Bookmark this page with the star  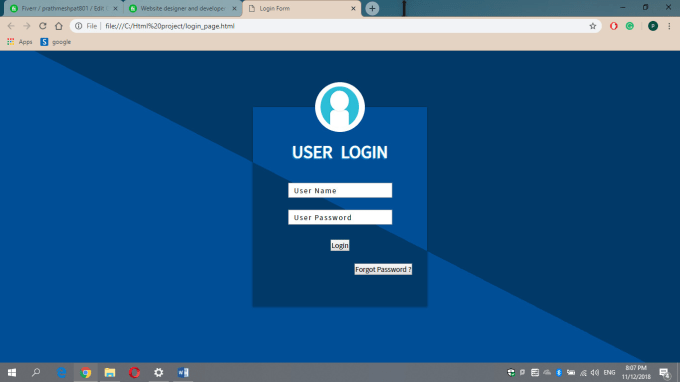coord(593,26)
